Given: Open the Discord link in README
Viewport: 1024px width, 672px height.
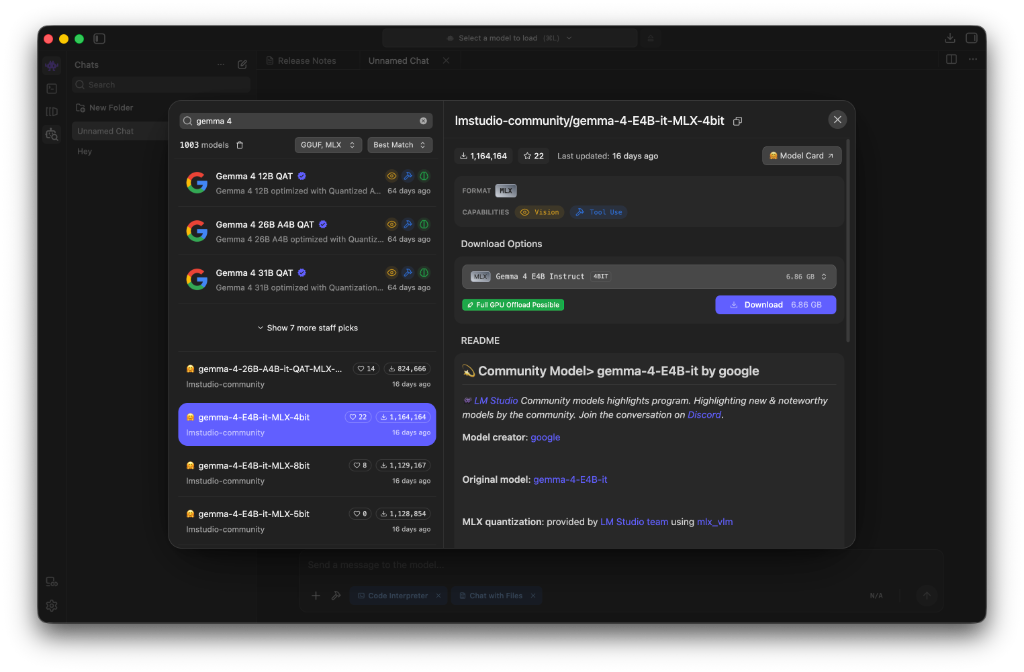Looking at the screenshot, I should click(x=704, y=415).
